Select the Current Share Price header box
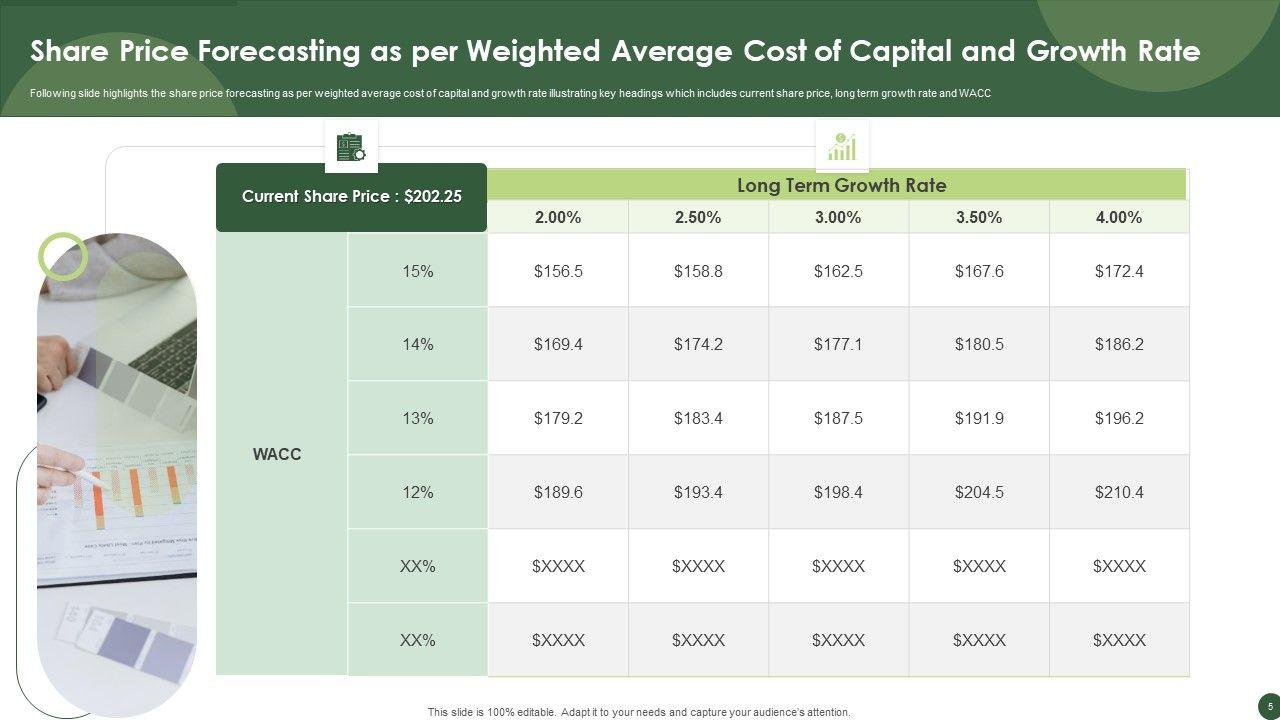The height and width of the screenshot is (720, 1280). click(351, 197)
